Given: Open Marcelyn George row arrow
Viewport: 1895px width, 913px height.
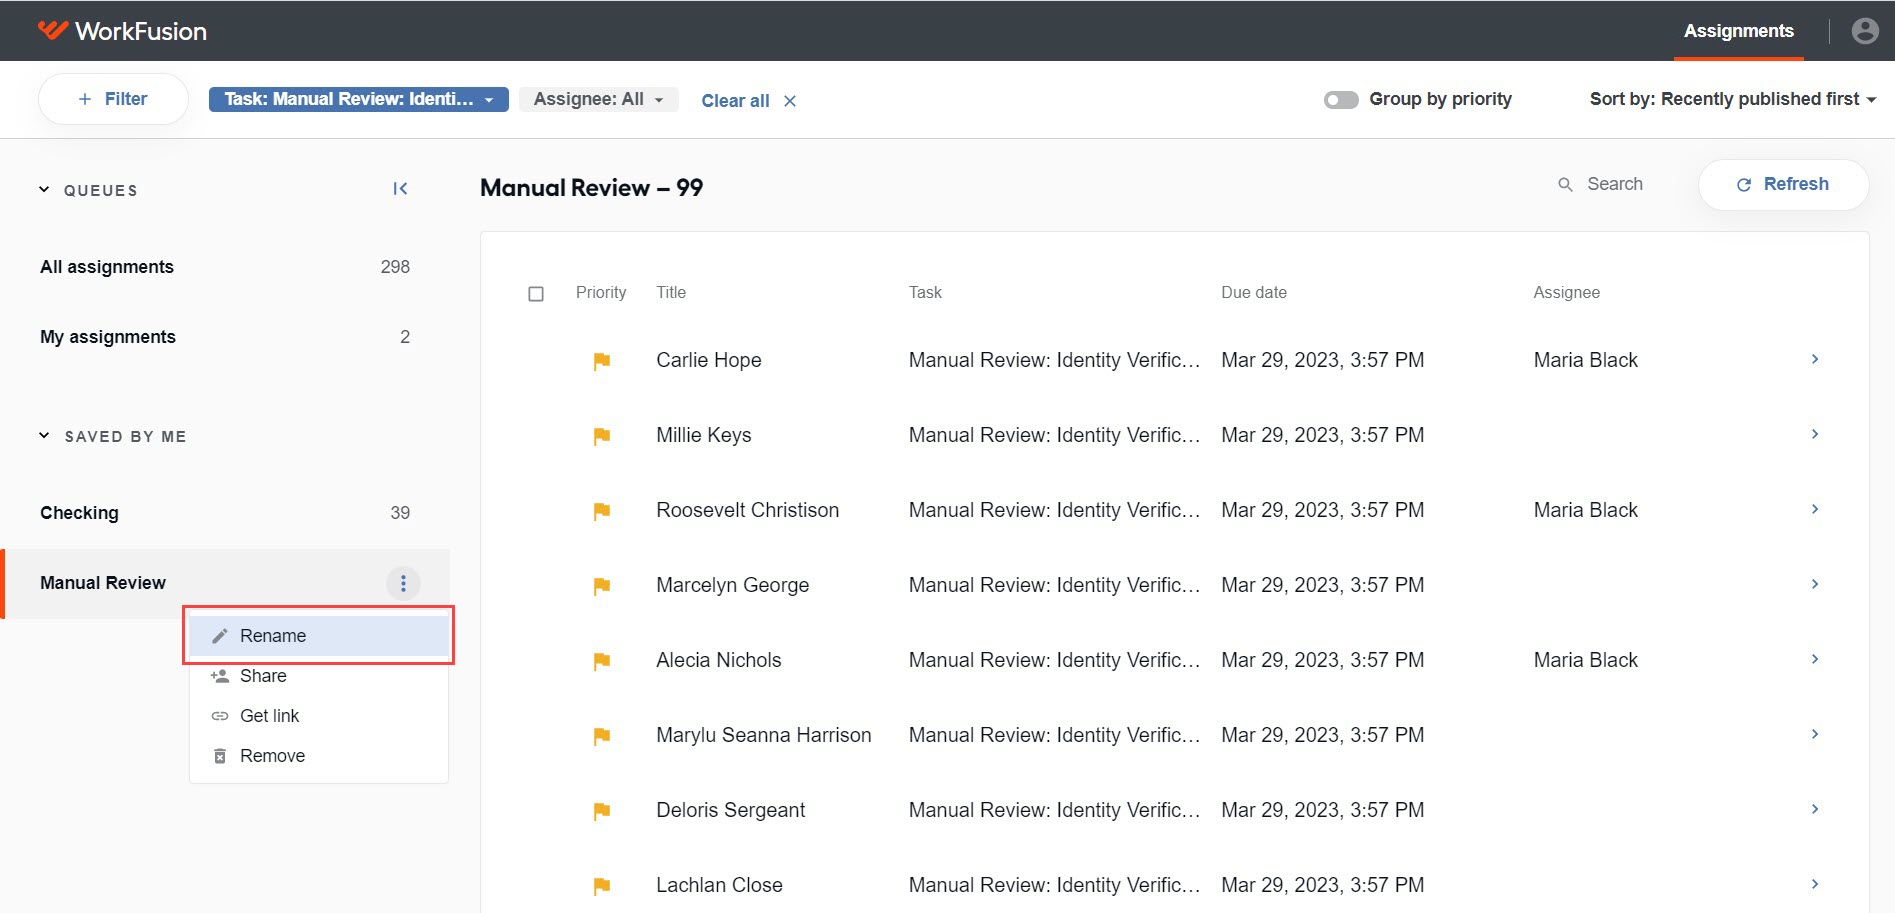Looking at the screenshot, I should 1814,584.
